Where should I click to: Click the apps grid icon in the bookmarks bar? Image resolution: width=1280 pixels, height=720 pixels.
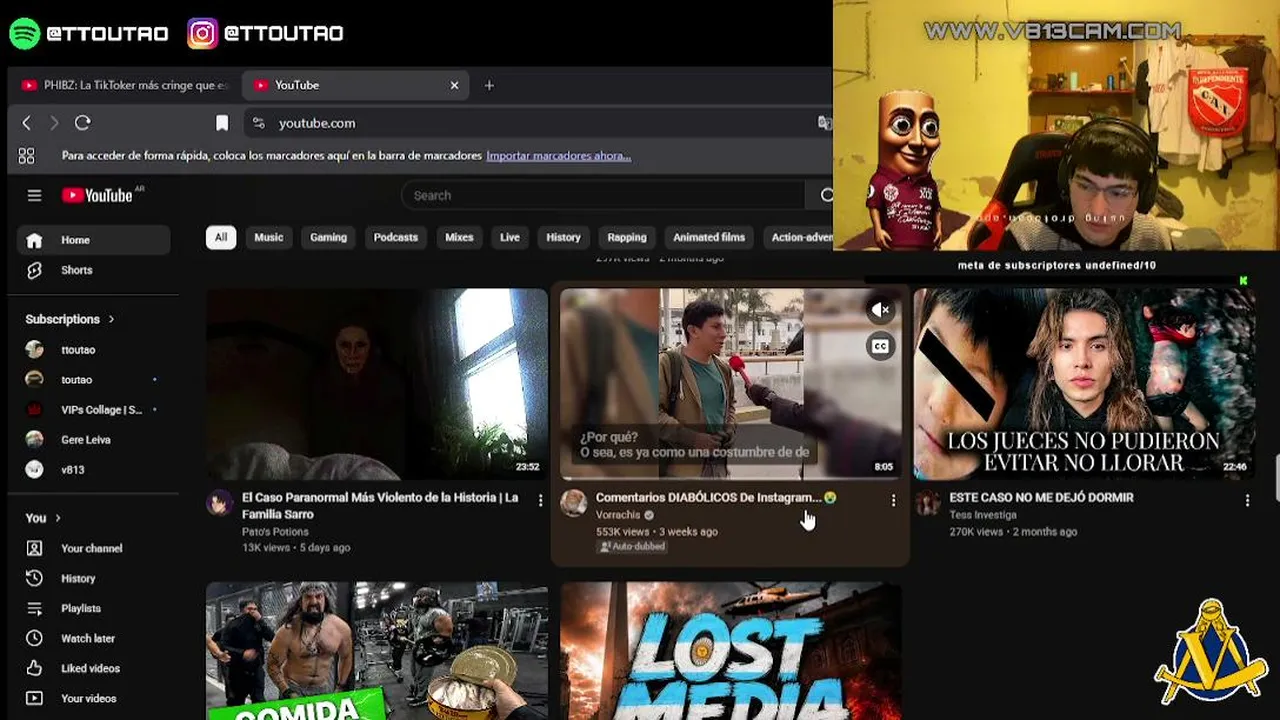pyautogui.click(x=27, y=156)
